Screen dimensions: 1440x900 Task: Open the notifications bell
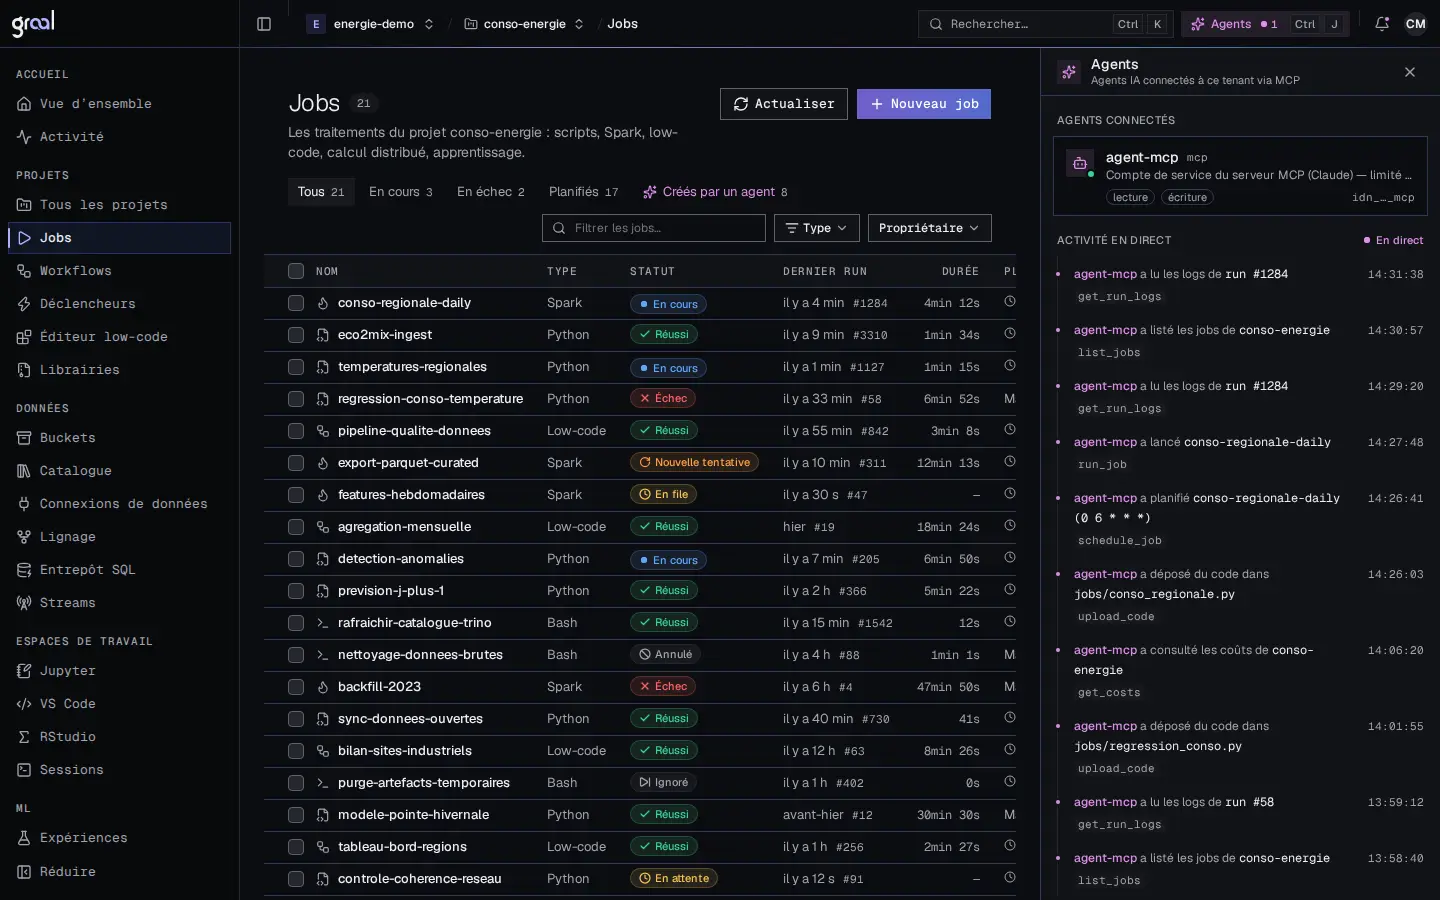1382,24
